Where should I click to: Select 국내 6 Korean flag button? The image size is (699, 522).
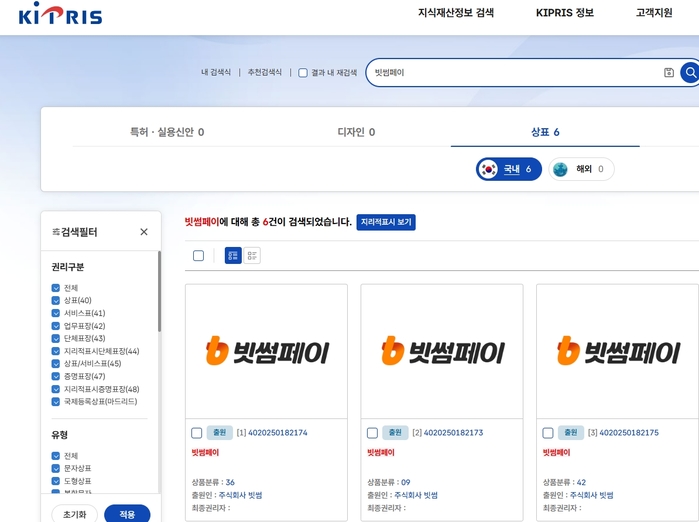pos(509,169)
